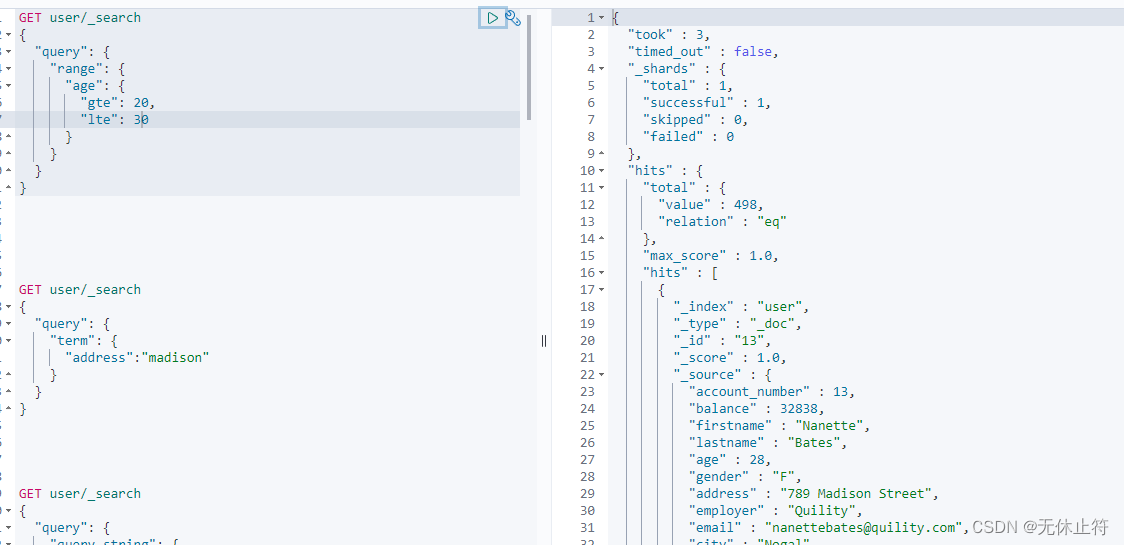Open the wrench actions menu icon

pos(513,18)
